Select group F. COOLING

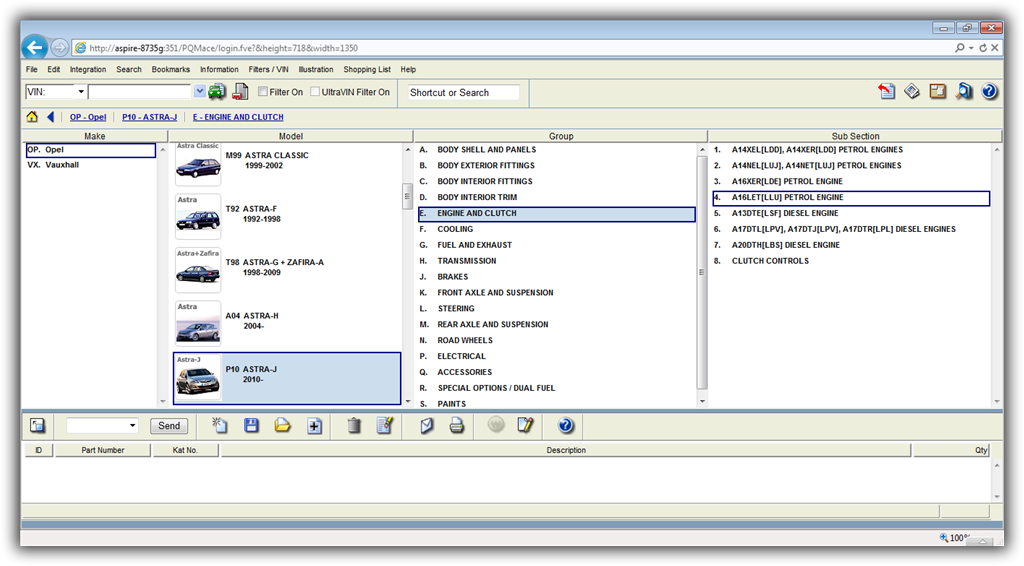point(556,229)
